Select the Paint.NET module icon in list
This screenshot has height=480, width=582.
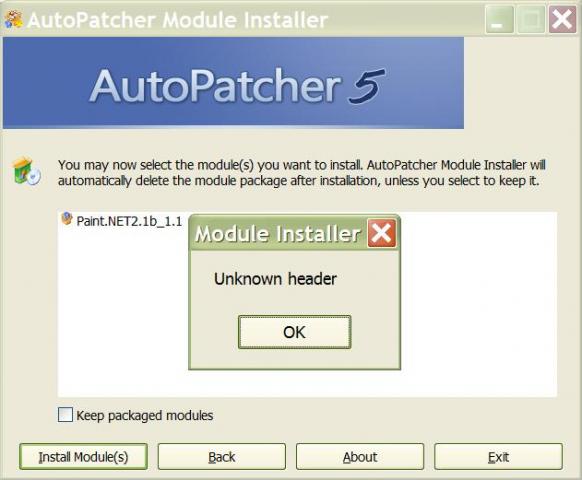67,219
